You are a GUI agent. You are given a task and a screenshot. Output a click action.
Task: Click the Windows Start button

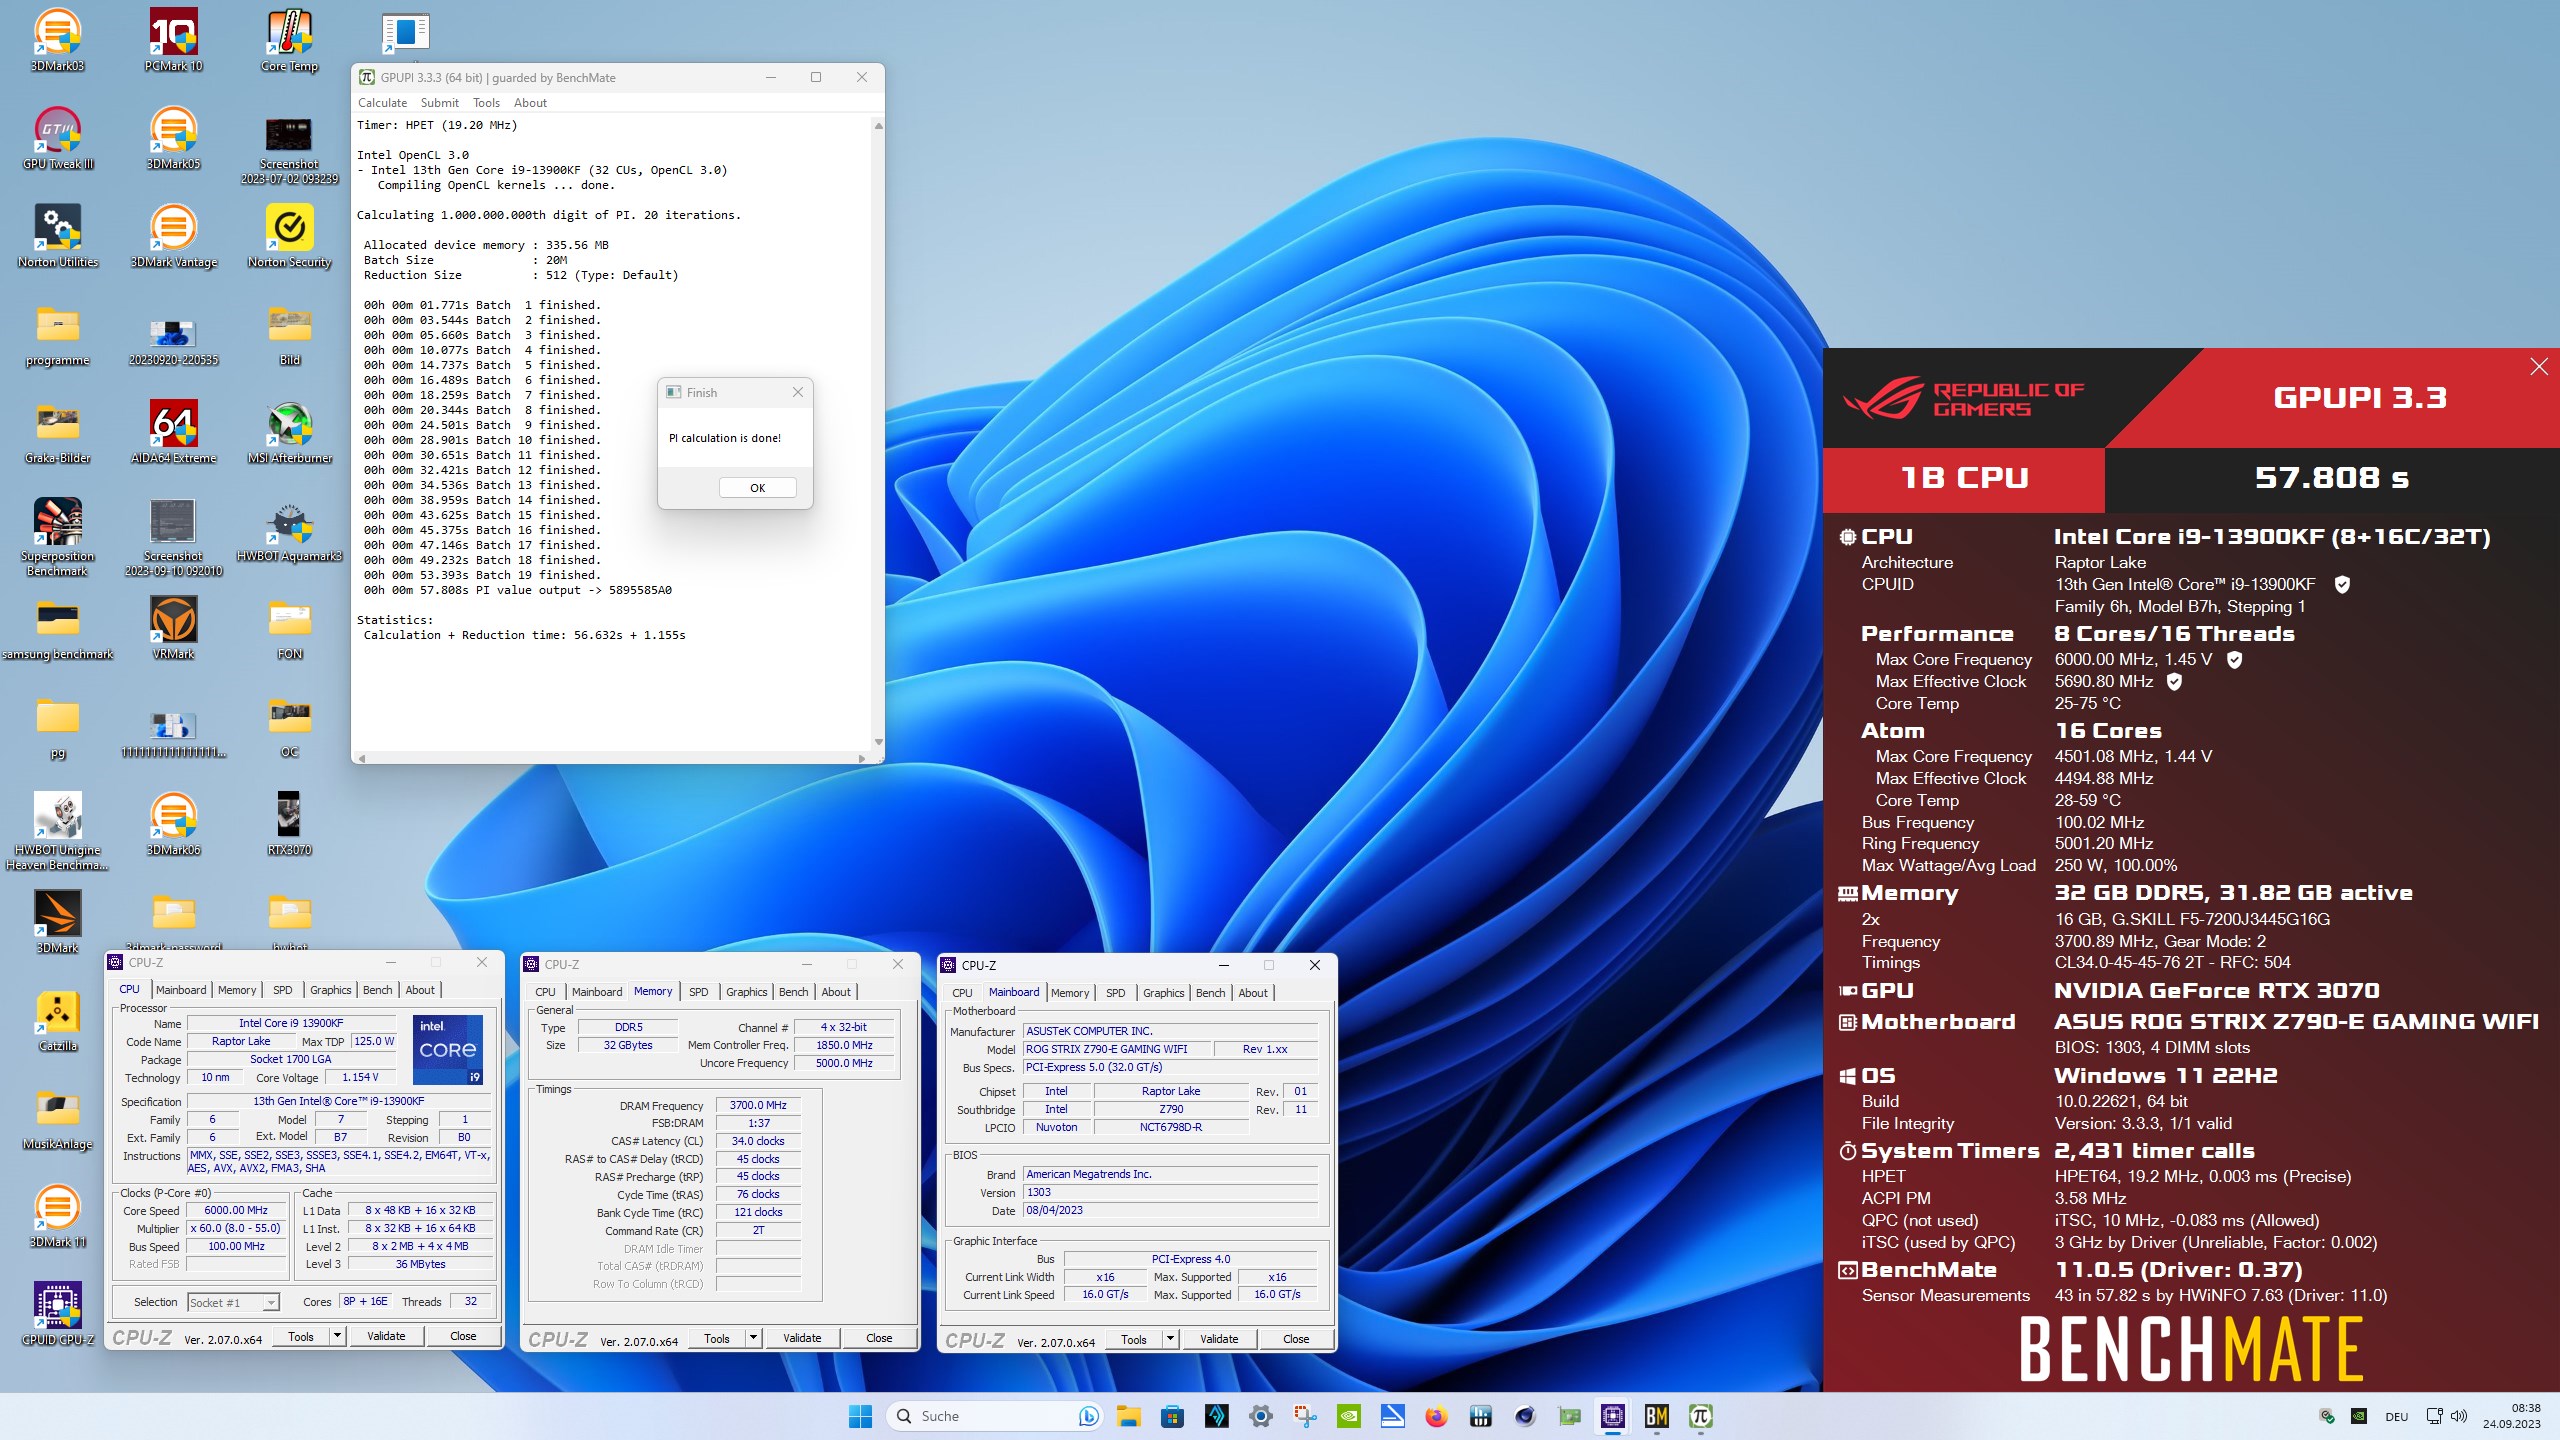[860, 1416]
